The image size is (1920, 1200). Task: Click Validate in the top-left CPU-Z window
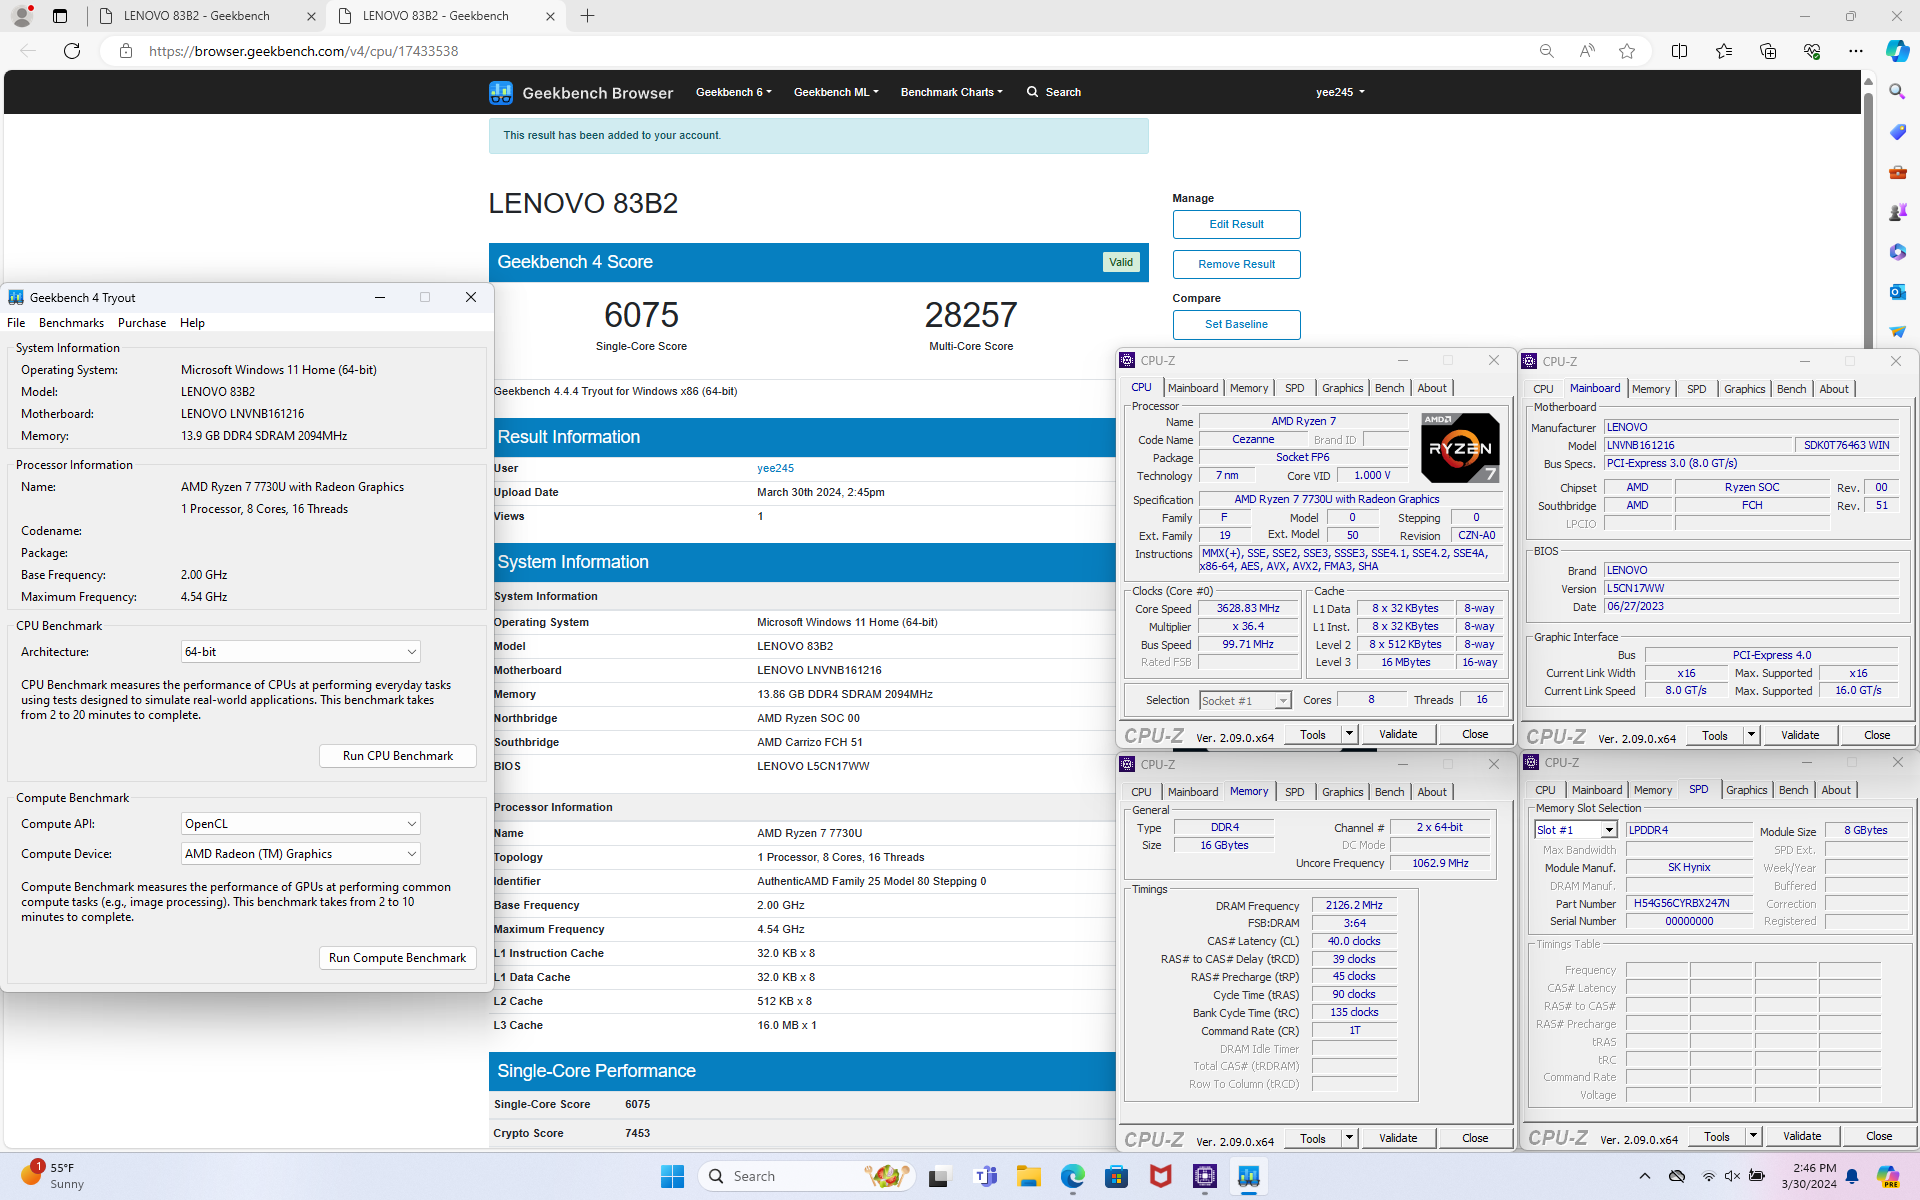[x=1398, y=734]
